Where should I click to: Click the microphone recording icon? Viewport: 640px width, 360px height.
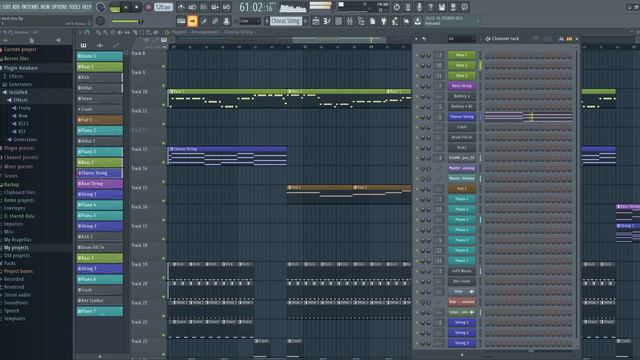419,7
